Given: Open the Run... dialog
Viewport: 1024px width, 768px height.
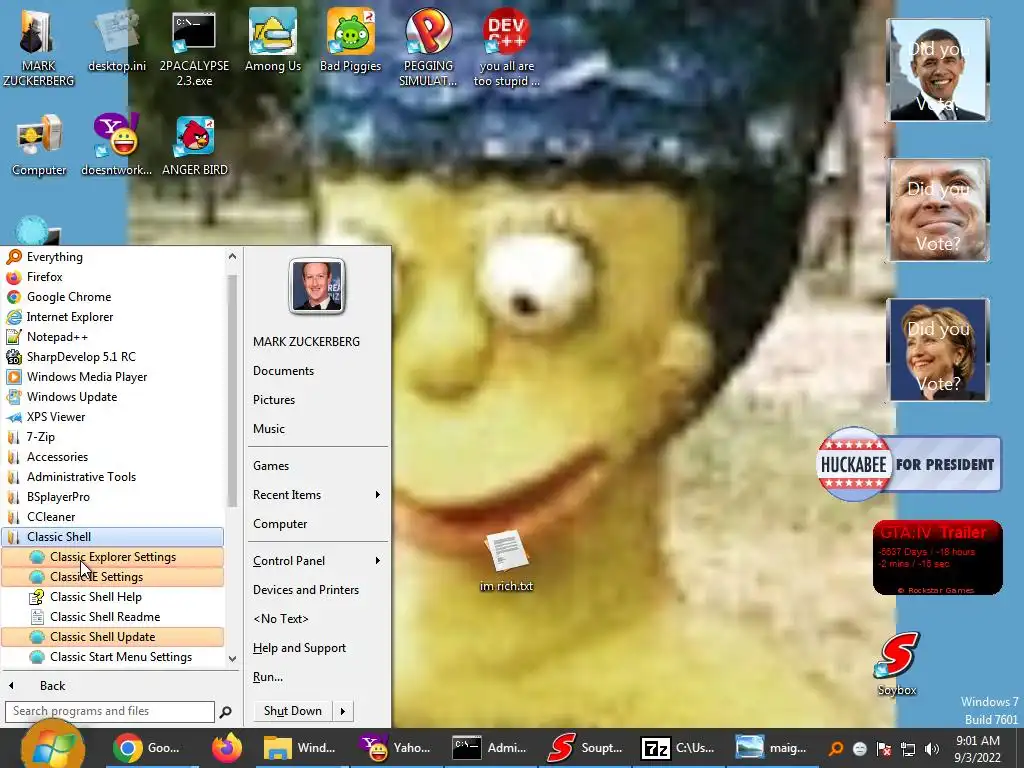Looking at the screenshot, I should [x=317, y=677].
